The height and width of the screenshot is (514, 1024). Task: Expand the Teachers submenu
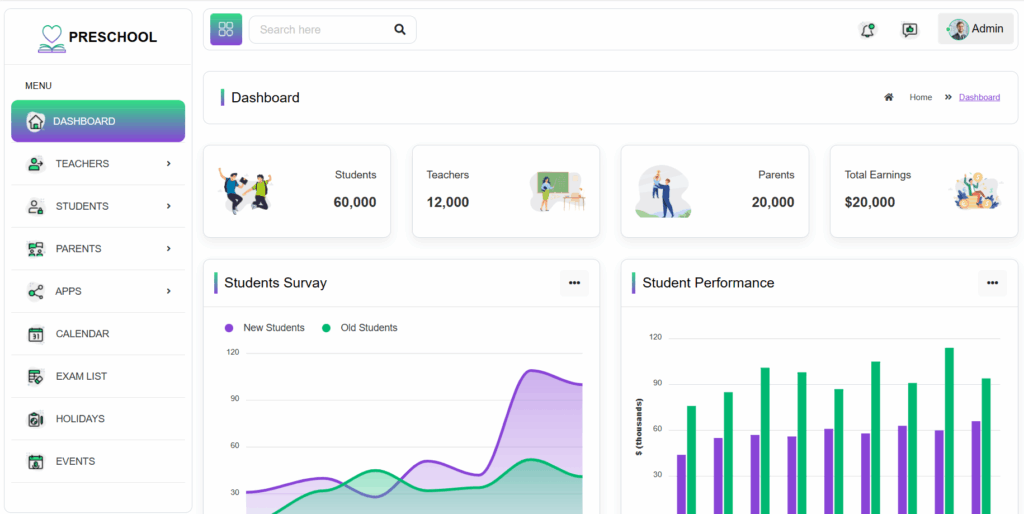point(168,164)
